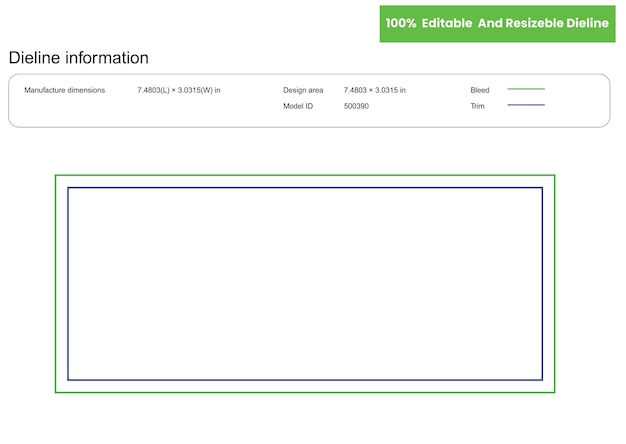Click the bottom-left corner of the trim rectangle

pyautogui.click(x=68, y=380)
